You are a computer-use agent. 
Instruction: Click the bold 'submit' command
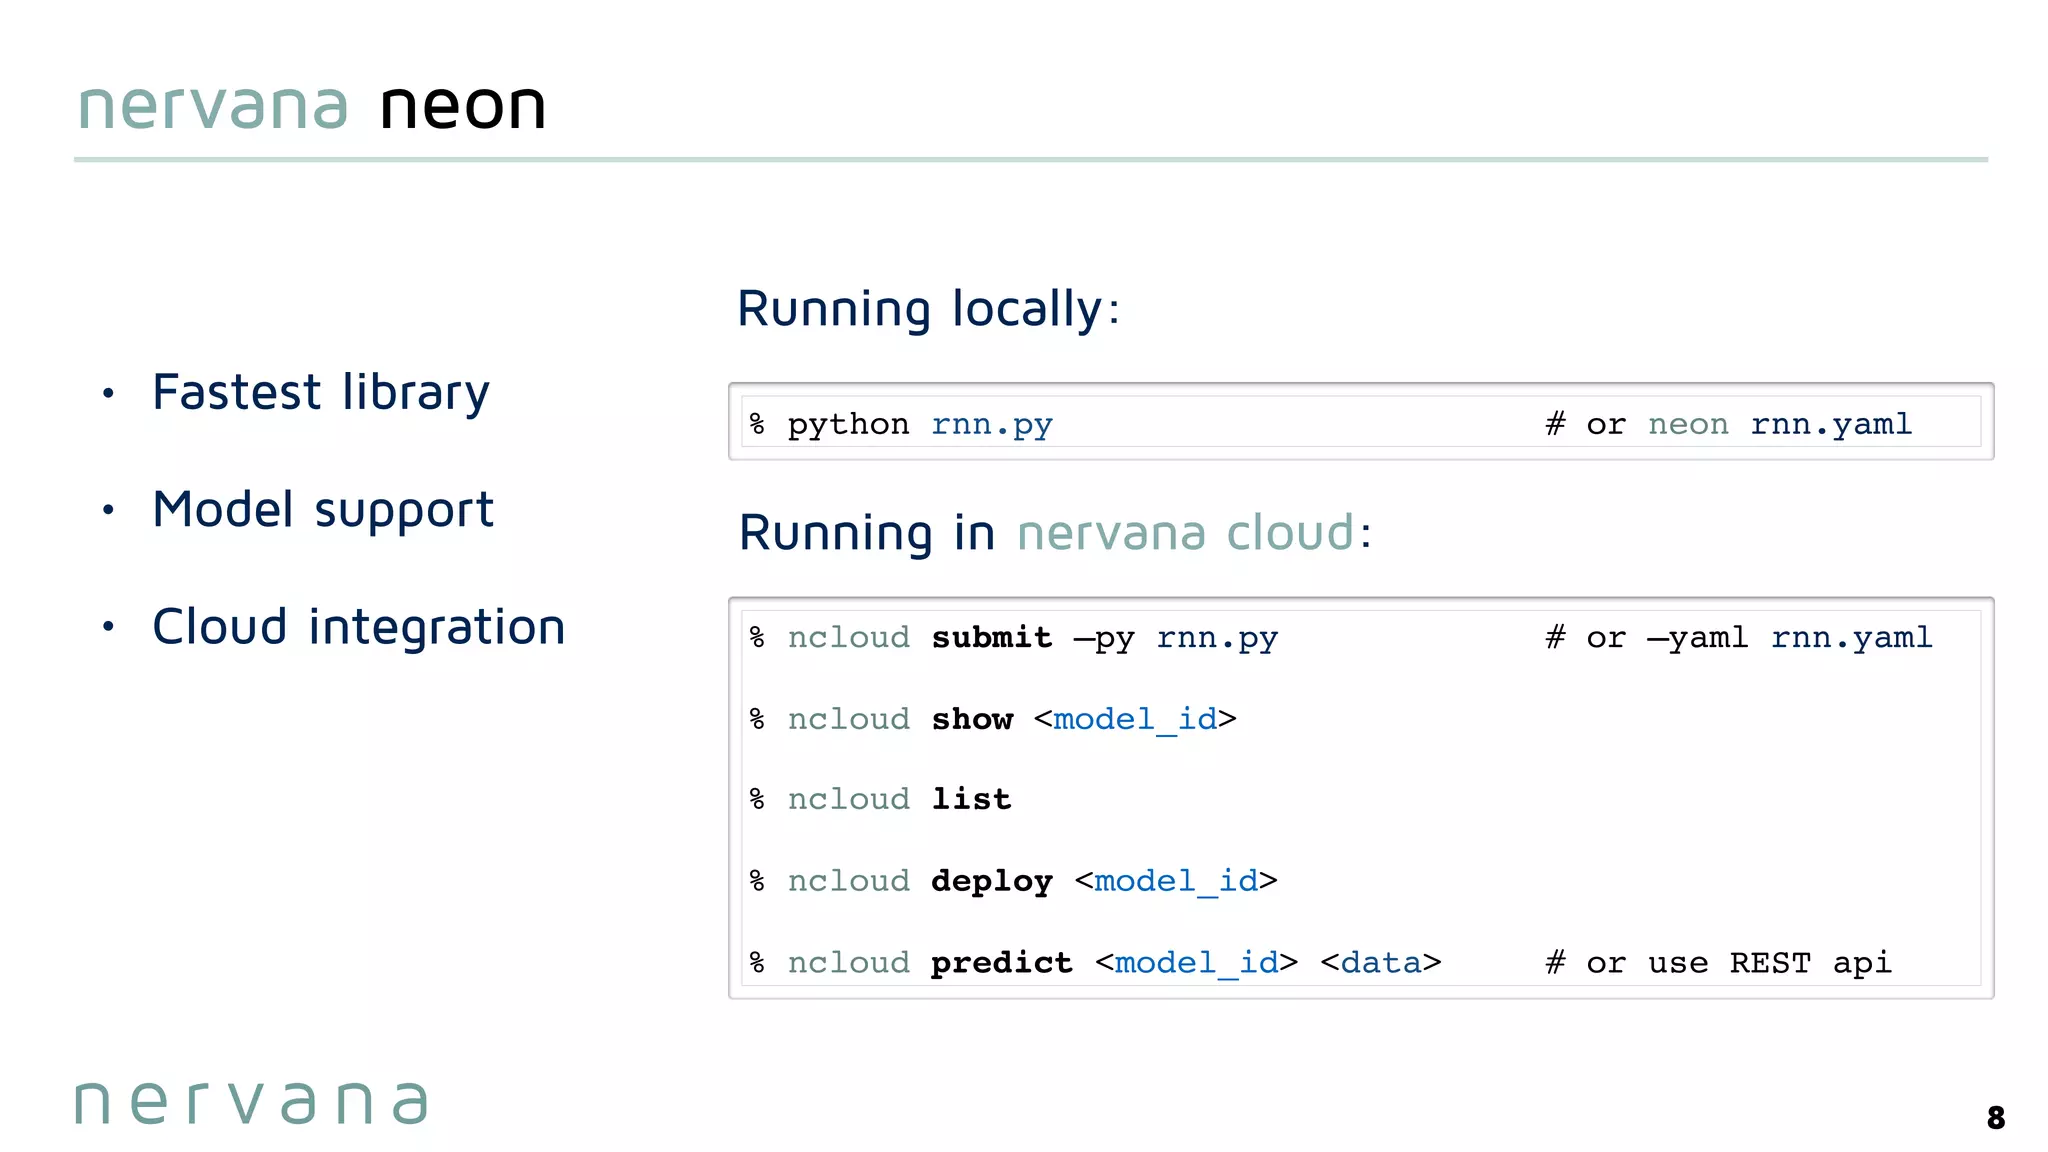(x=991, y=637)
